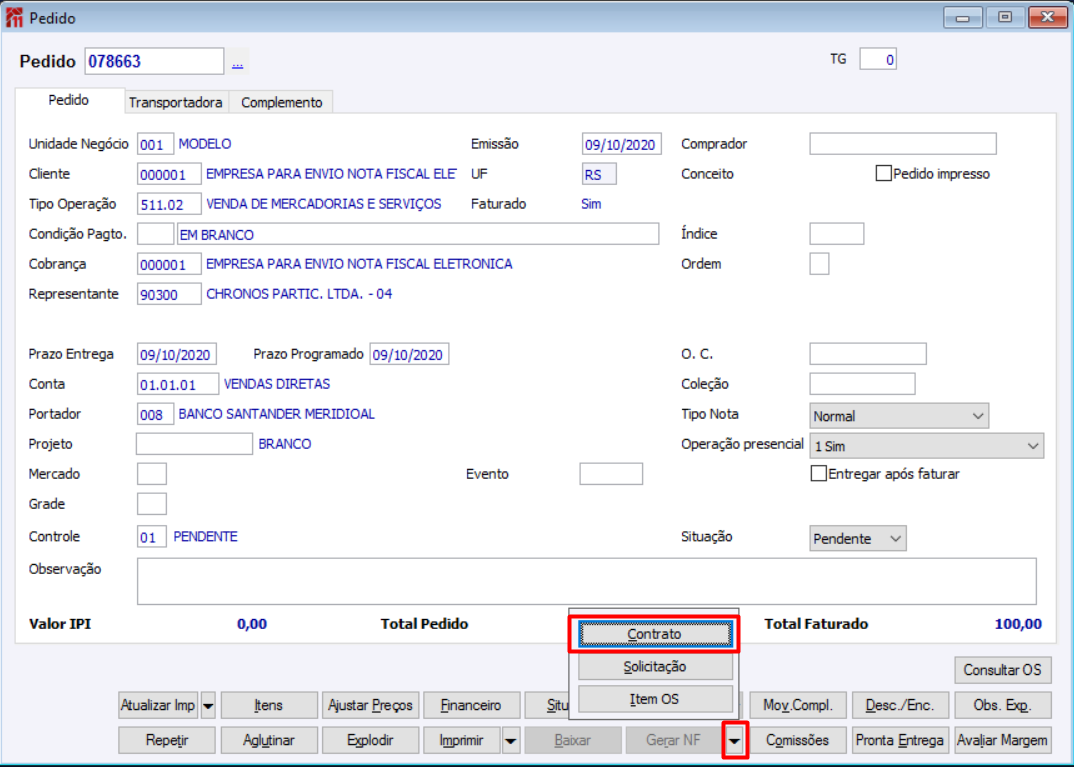
Task: Click the Evento input field
Action: (611, 474)
